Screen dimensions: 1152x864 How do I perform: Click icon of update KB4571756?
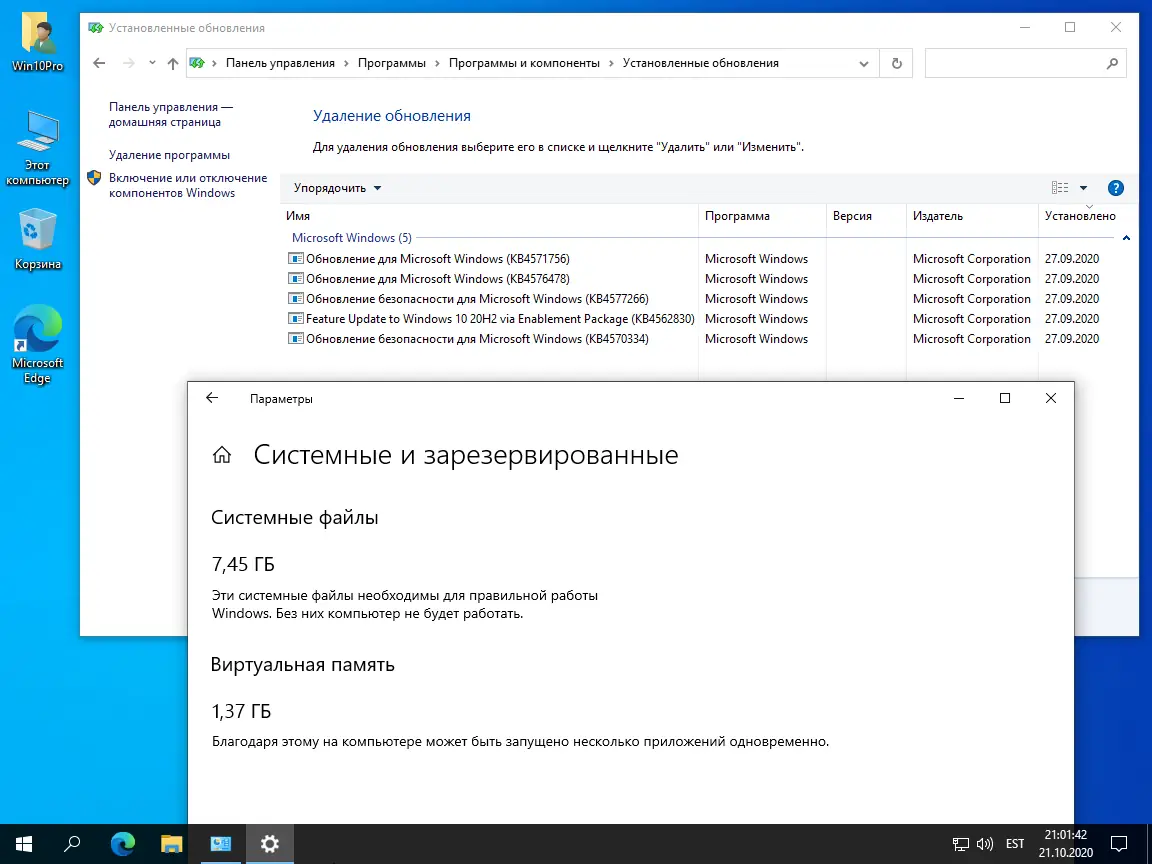coord(295,259)
